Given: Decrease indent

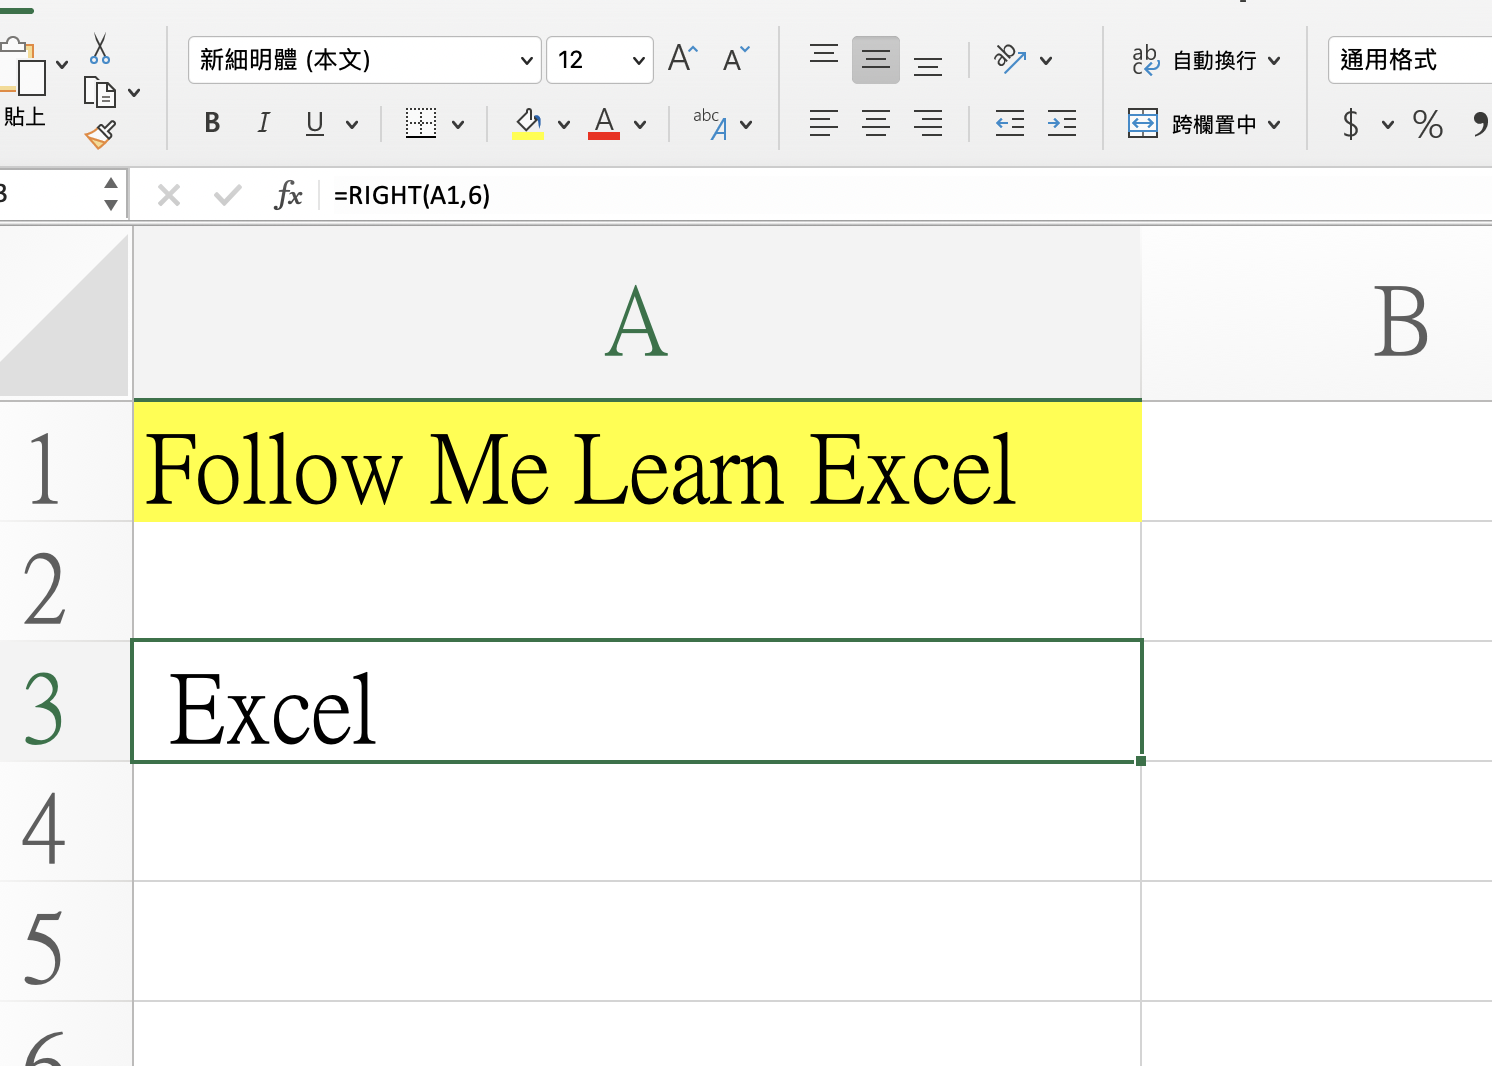Looking at the screenshot, I should (x=1010, y=123).
